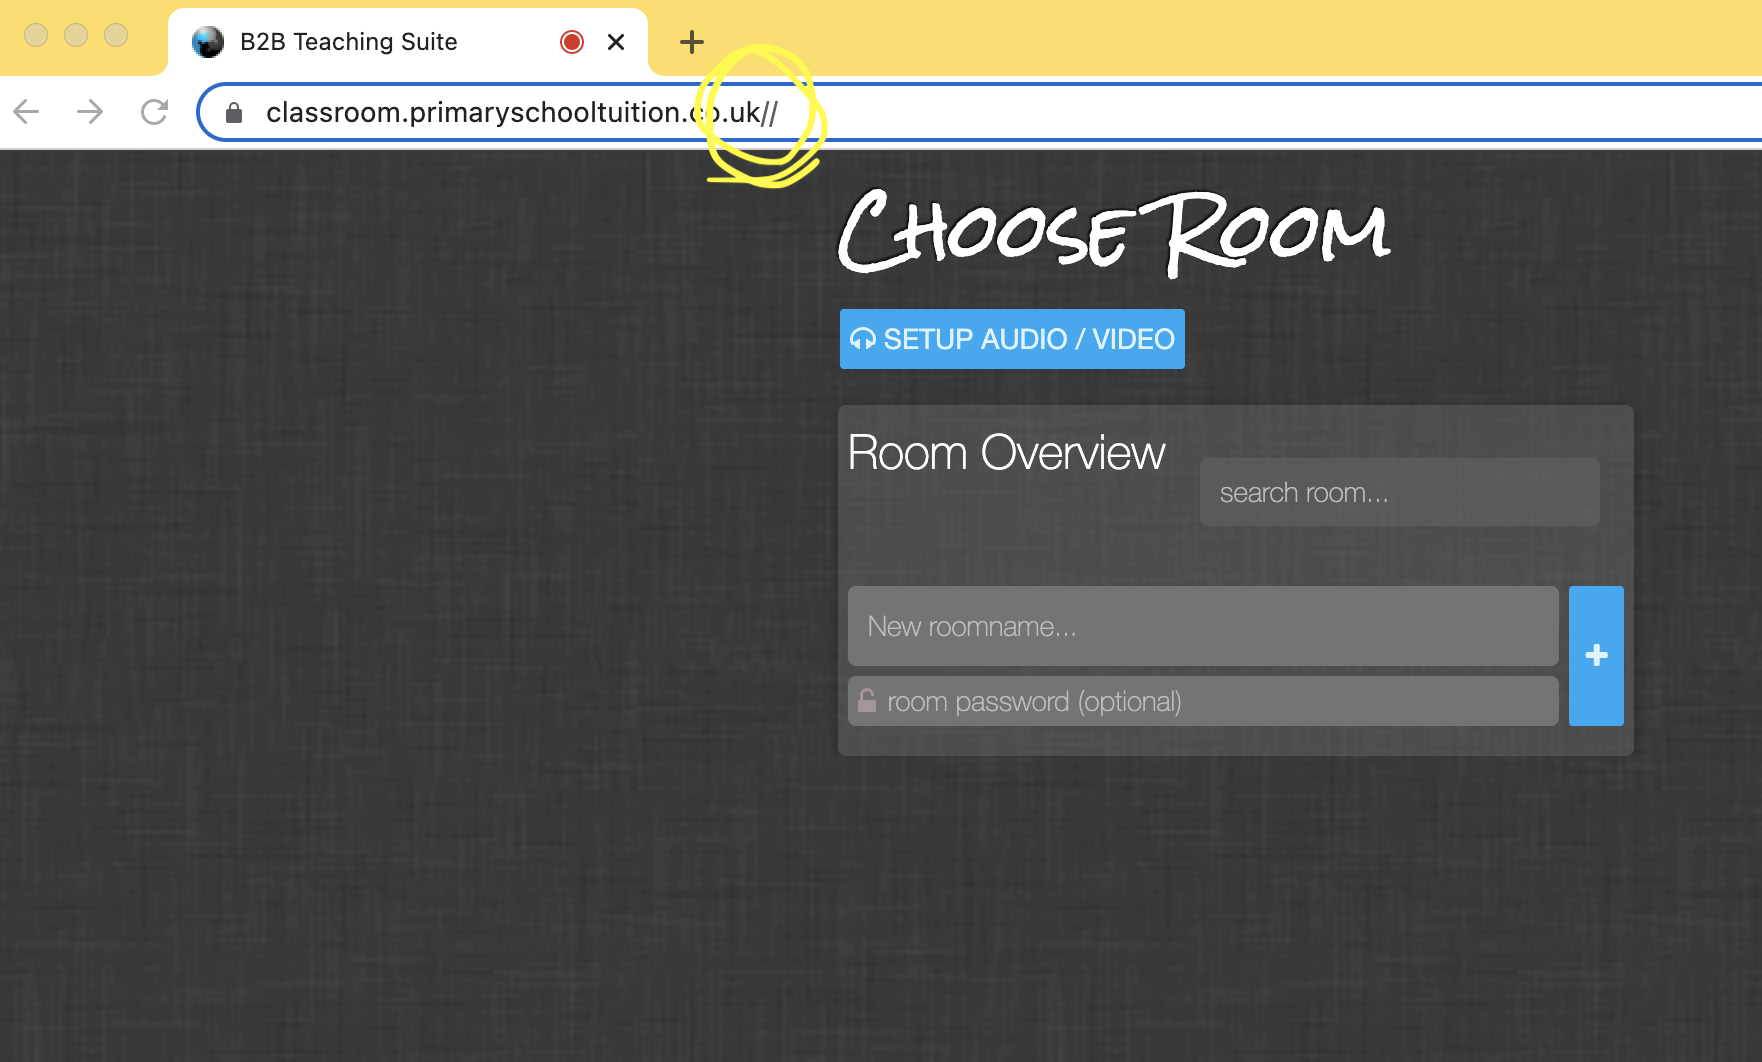1762x1062 pixels.
Task: Go back to the previous page
Action: pos(27,112)
